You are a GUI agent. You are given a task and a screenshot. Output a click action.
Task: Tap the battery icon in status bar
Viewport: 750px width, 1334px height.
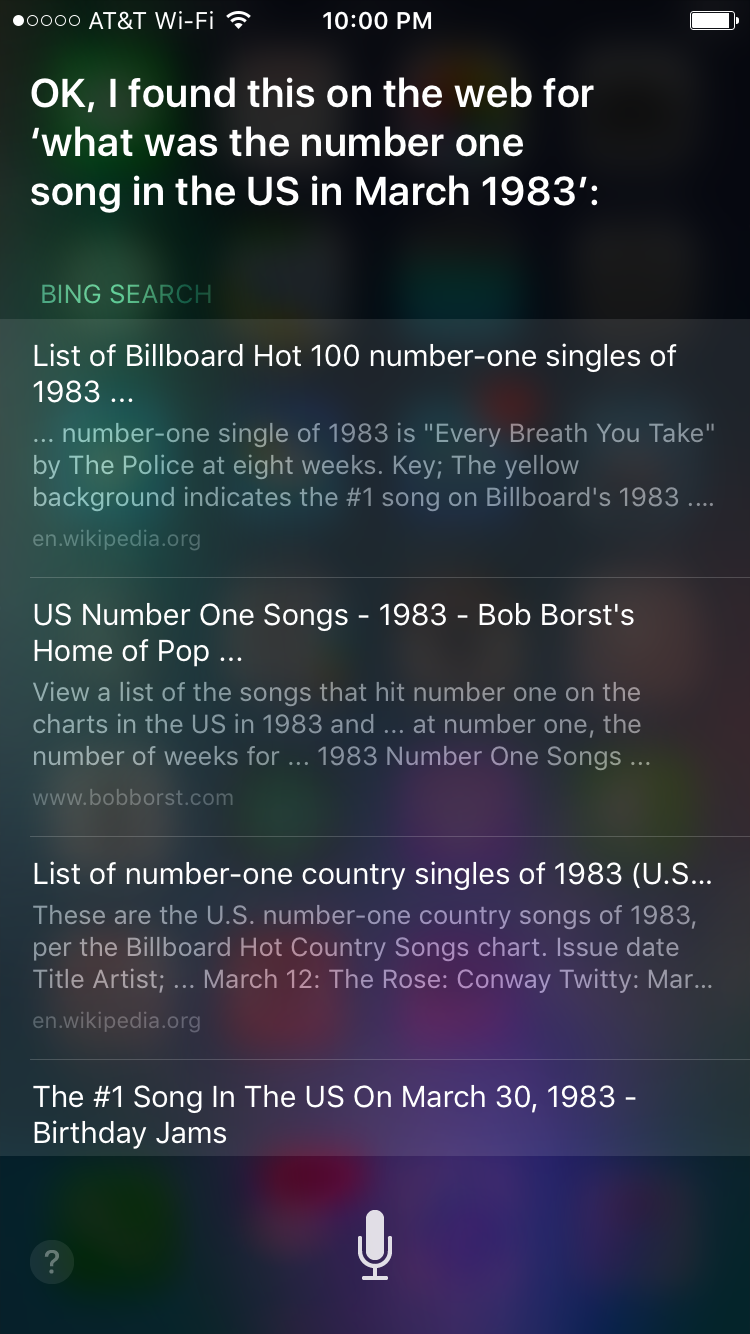click(x=713, y=21)
